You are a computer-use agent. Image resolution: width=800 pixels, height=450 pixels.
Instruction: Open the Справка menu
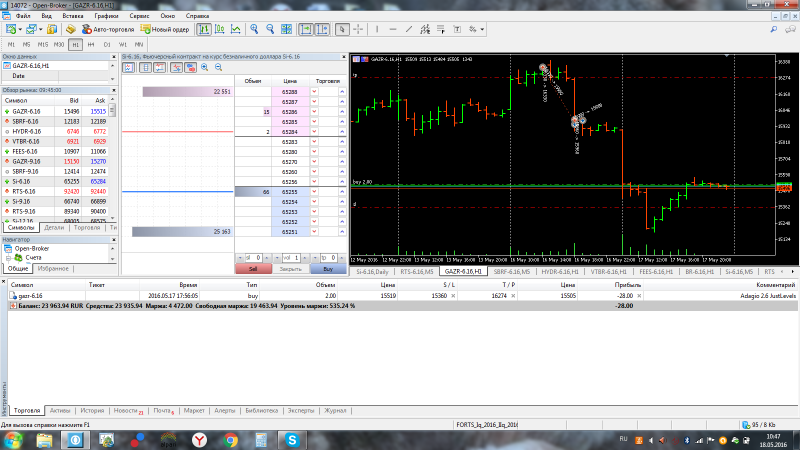pyautogui.click(x=197, y=16)
